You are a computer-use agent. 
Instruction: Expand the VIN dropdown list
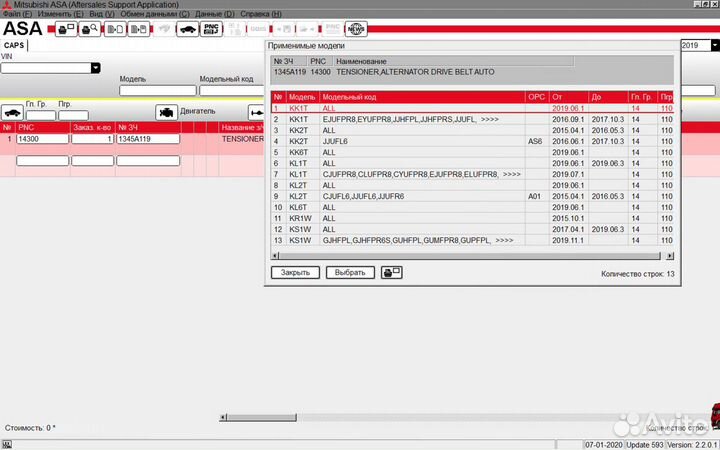tap(95, 68)
